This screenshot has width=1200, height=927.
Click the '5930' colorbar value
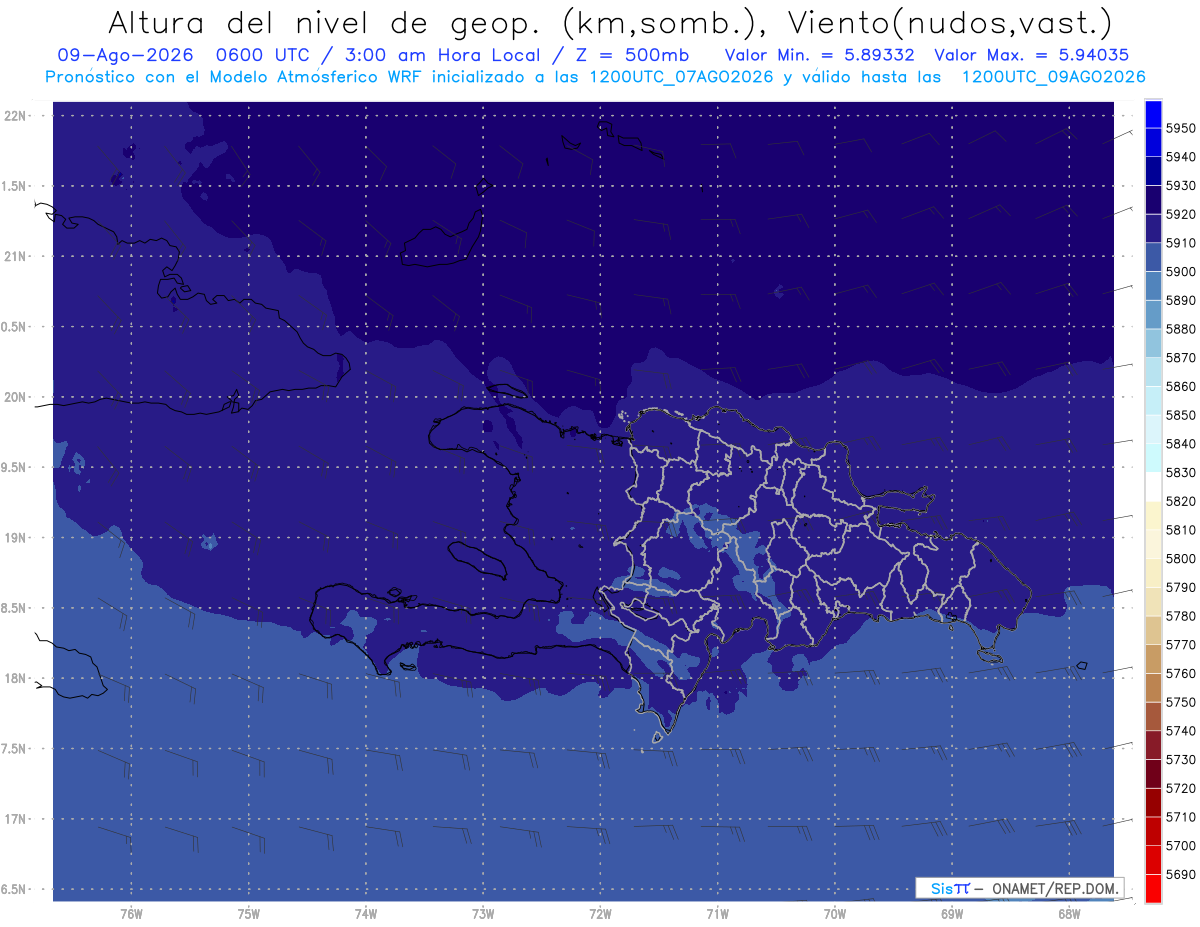[x=1181, y=186]
